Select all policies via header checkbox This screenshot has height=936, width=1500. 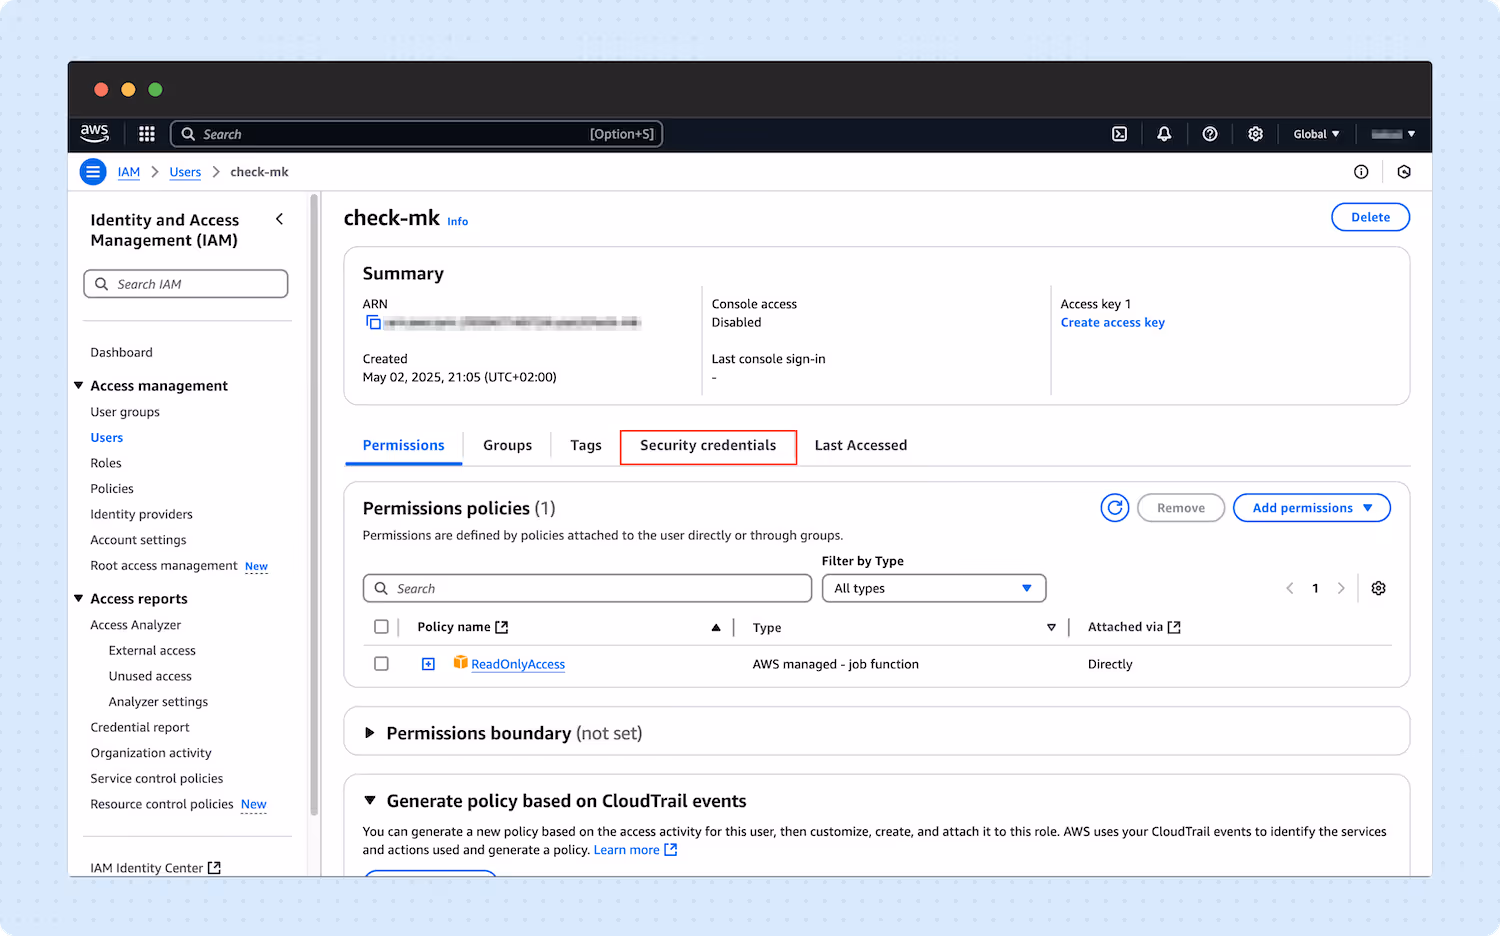click(x=381, y=626)
